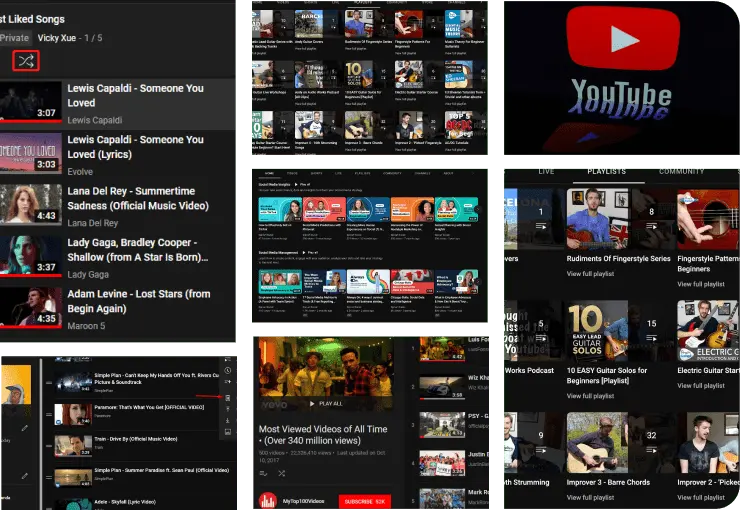Image resolution: width=740 pixels, height=510 pixels.
Task: Select Lana Del Rey Summertime Sadness title
Action: tap(138, 198)
